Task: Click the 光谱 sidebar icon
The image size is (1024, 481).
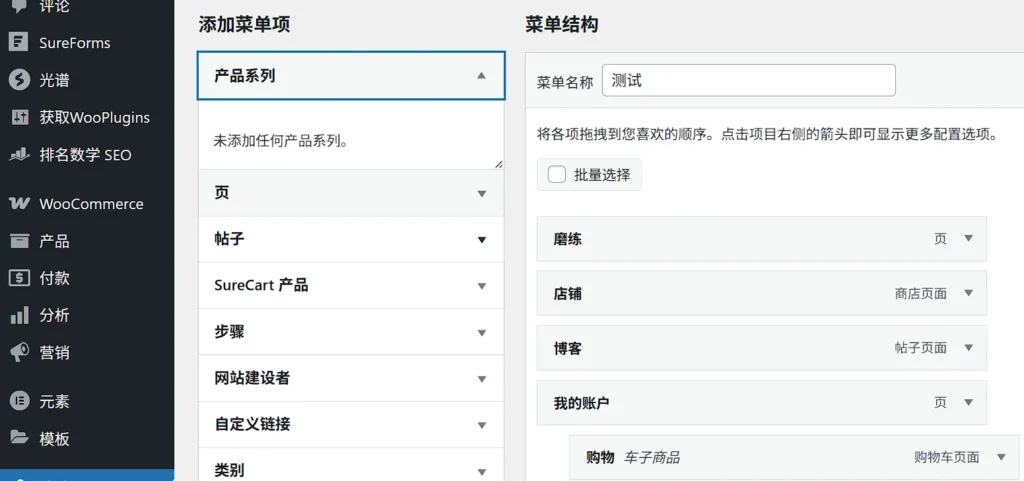Action: coord(19,80)
